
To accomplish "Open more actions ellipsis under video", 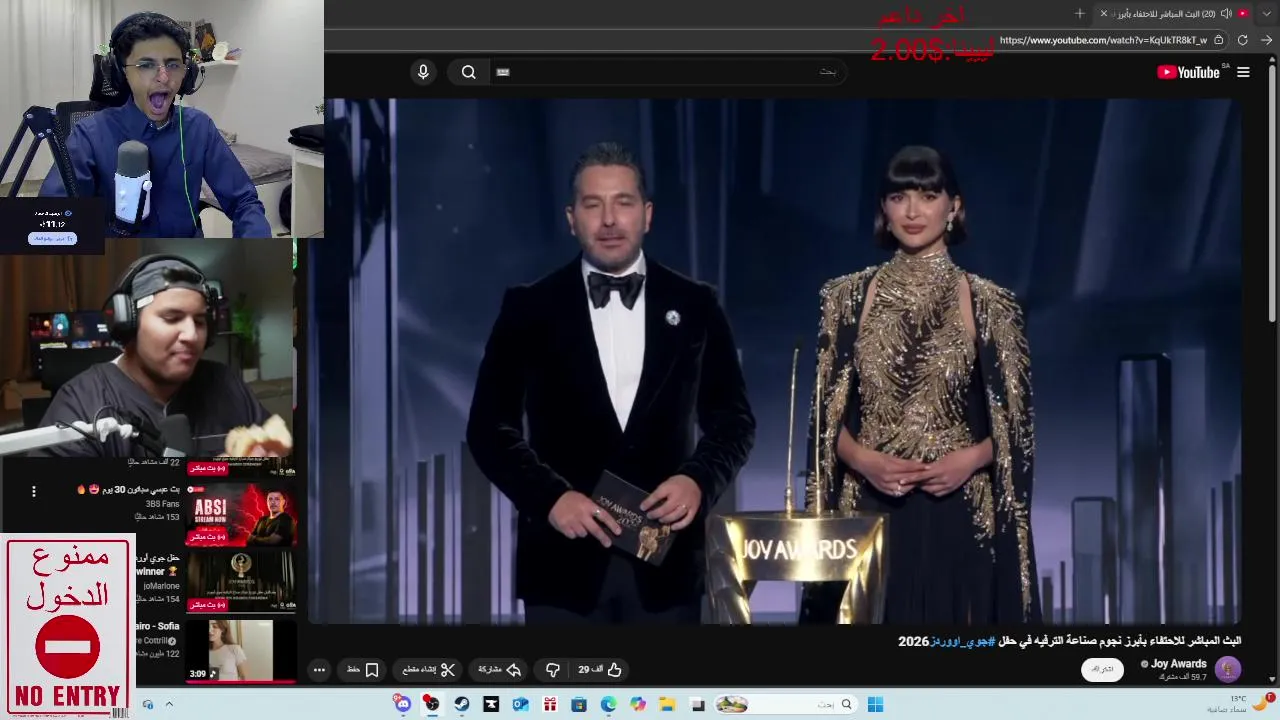I will [319, 670].
